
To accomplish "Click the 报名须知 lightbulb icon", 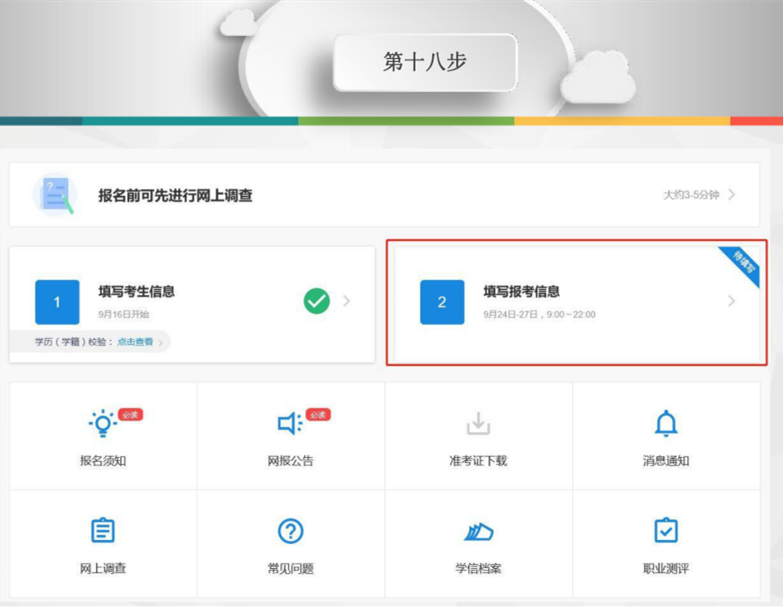I will tap(102, 424).
